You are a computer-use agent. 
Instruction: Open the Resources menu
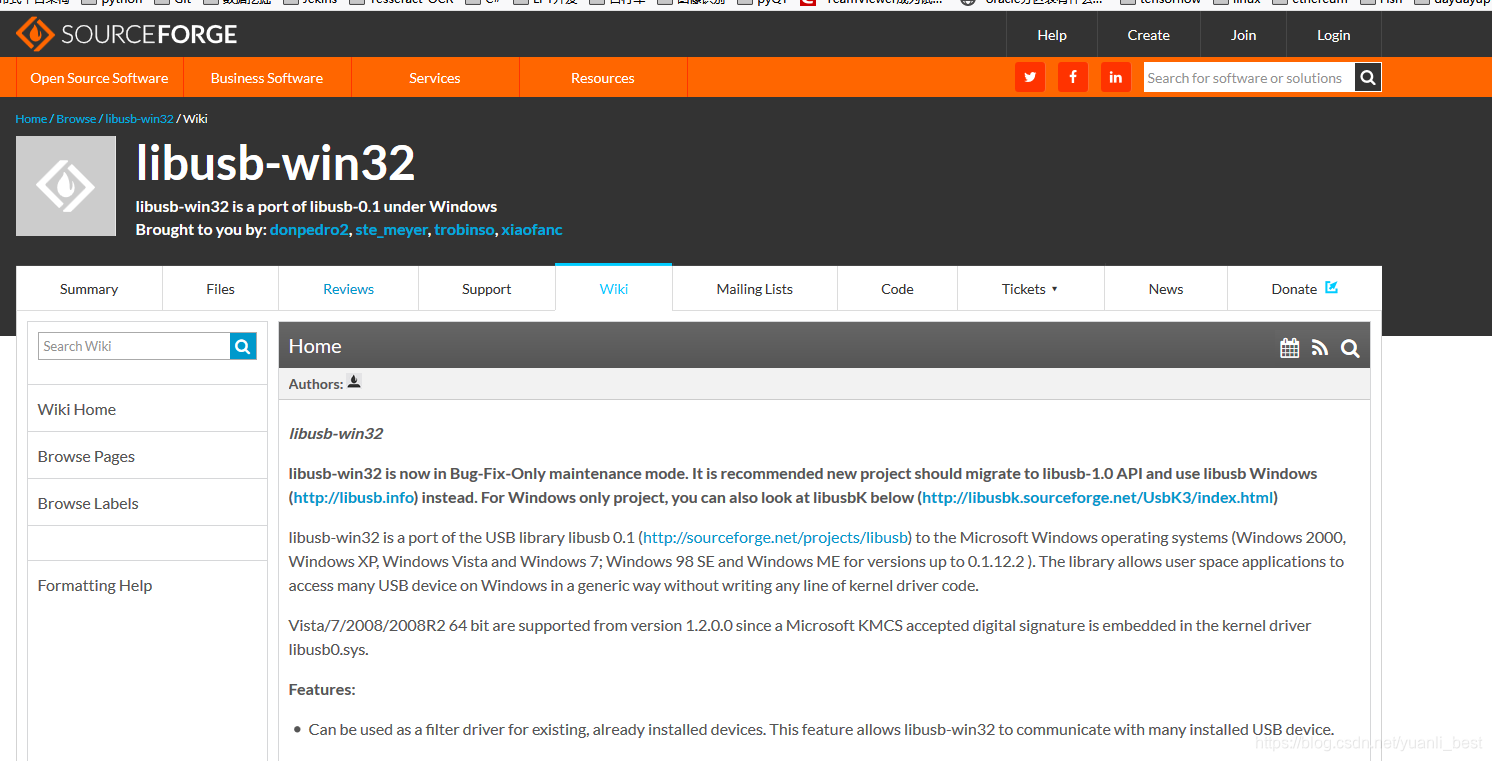tap(603, 78)
